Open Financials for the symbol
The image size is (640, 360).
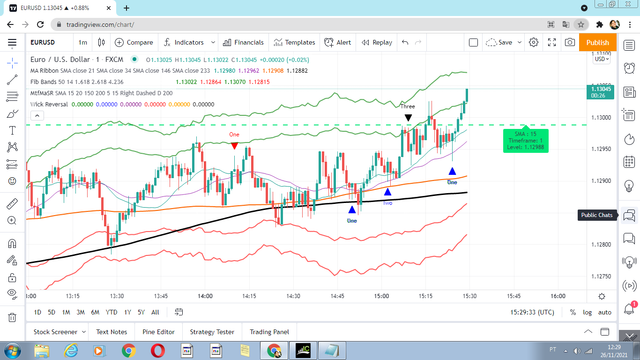(x=243, y=42)
